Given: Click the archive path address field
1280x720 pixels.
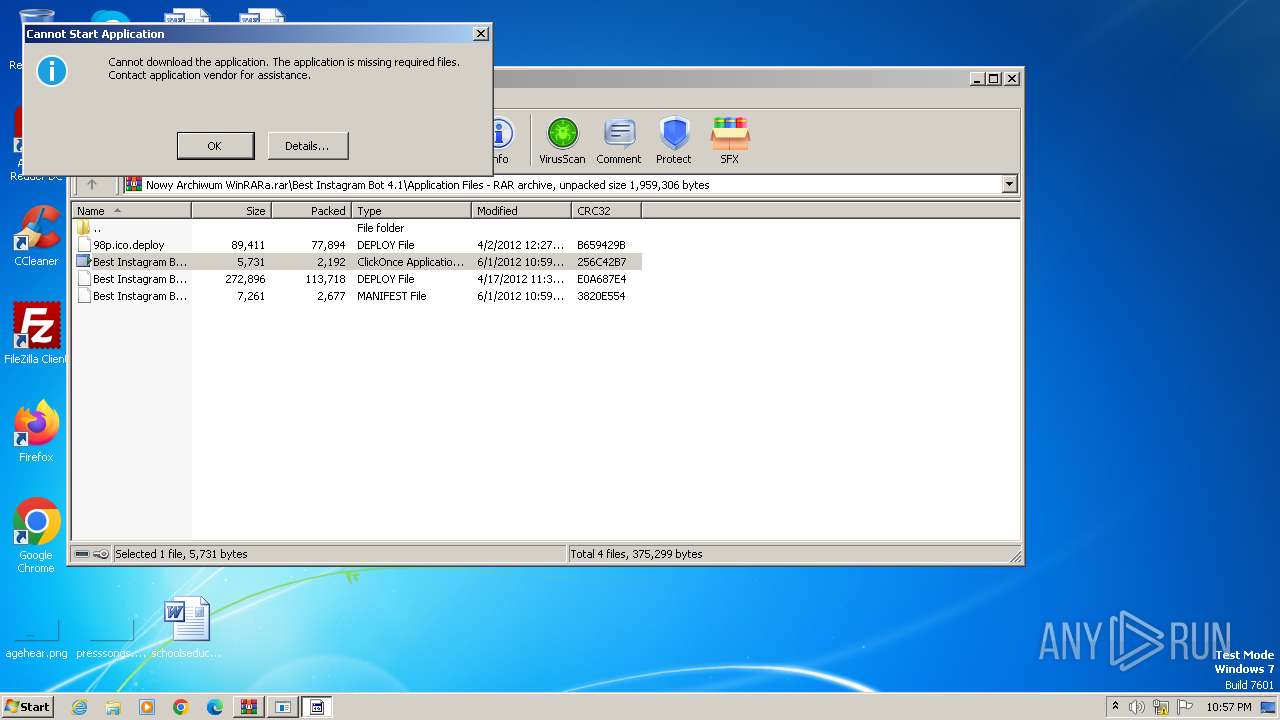Looking at the screenshot, I should (x=570, y=184).
